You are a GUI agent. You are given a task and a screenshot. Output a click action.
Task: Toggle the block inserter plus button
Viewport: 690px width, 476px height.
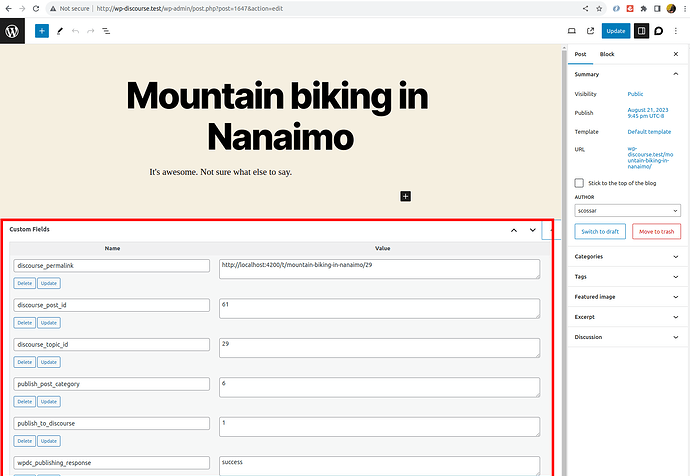click(x=42, y=31)
